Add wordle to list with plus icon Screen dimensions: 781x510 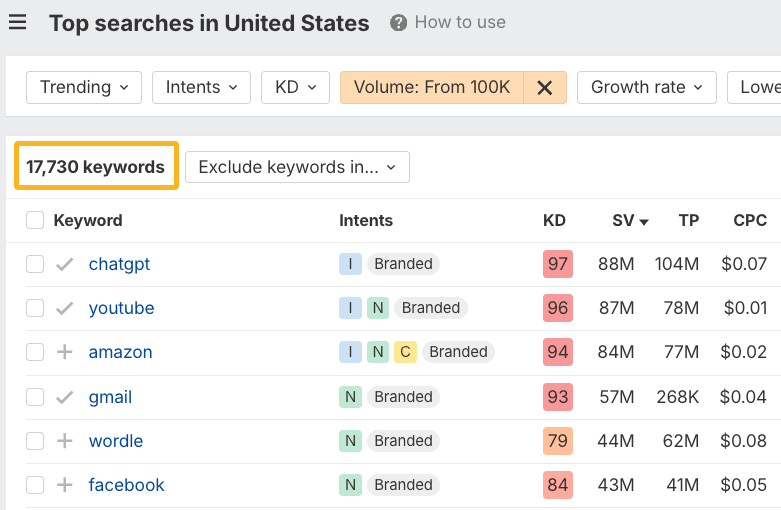pos(65,441)
